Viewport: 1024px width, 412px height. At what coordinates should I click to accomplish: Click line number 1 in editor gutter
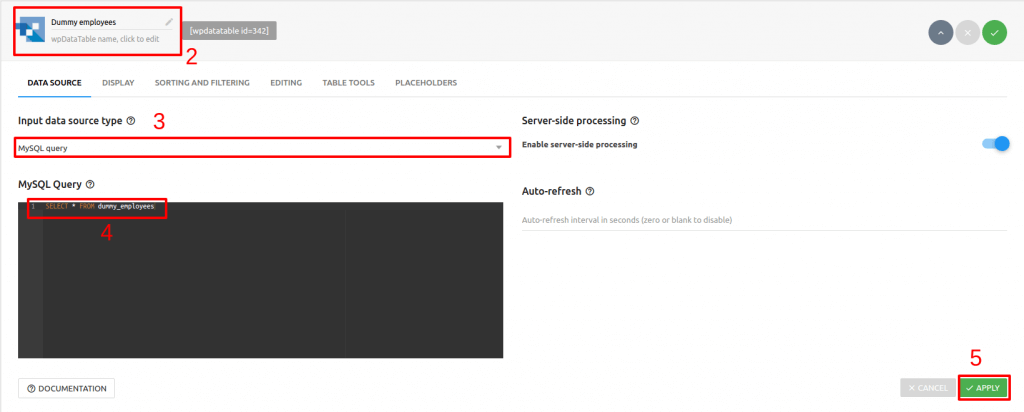pos(33,206)
